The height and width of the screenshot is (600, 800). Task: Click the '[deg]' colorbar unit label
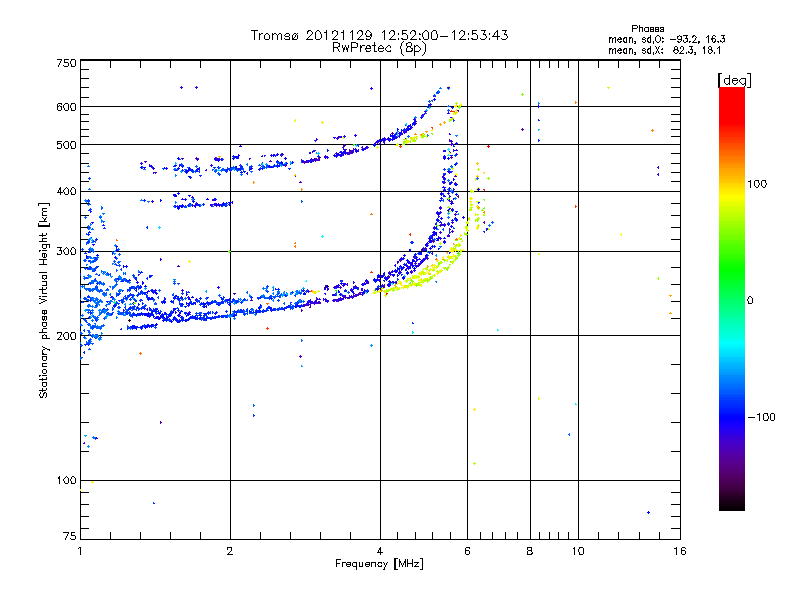pos(734,80)
